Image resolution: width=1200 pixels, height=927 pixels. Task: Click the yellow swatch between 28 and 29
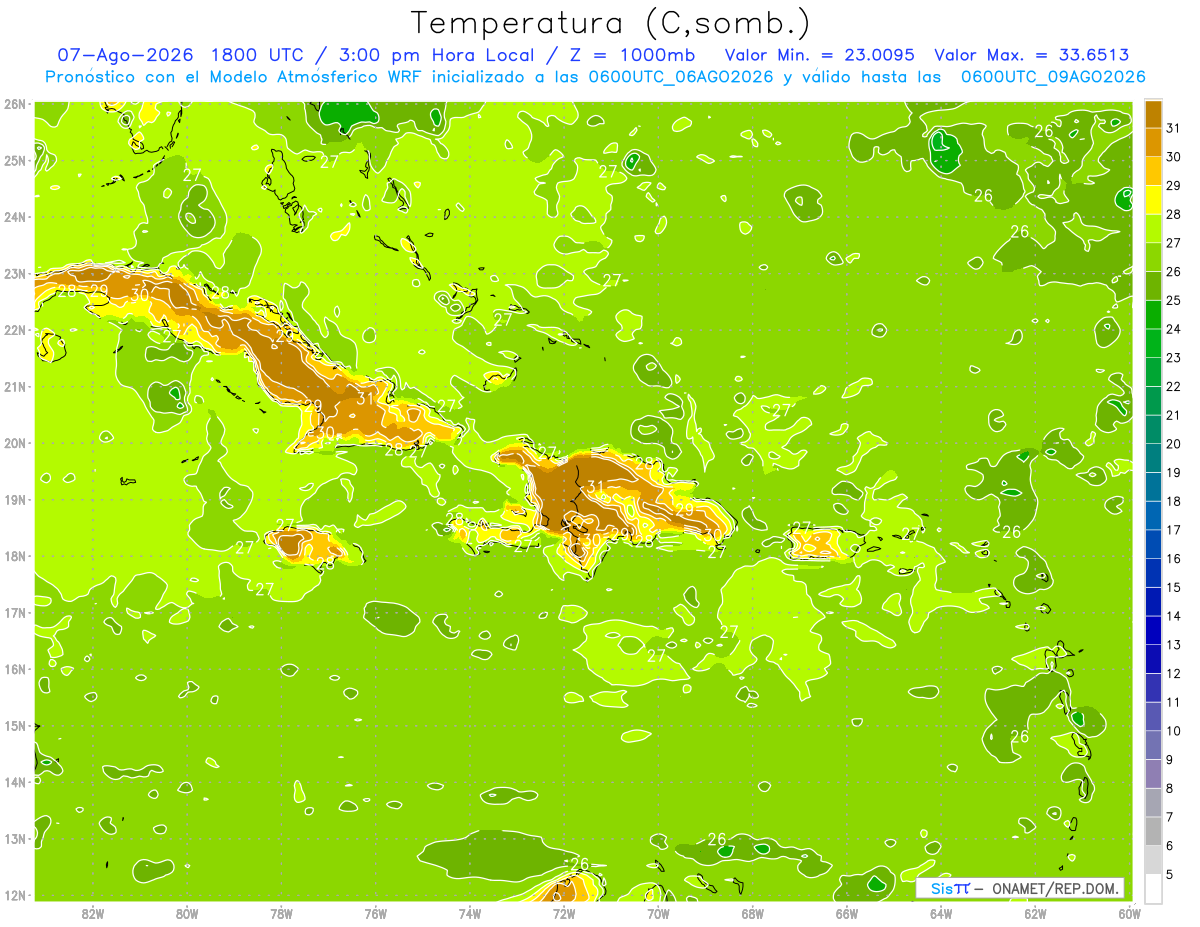(1153, 200)
